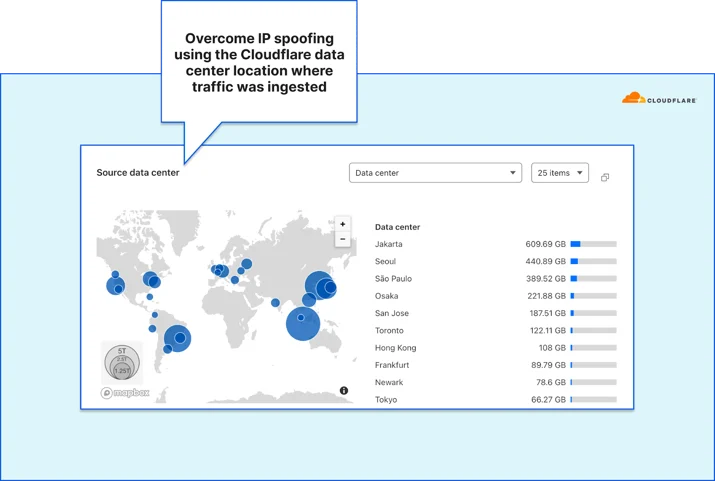Click the expand/copy panel icon
Image resolution: width=715 pixels, height=481 pixels.
tap(605, 177)
